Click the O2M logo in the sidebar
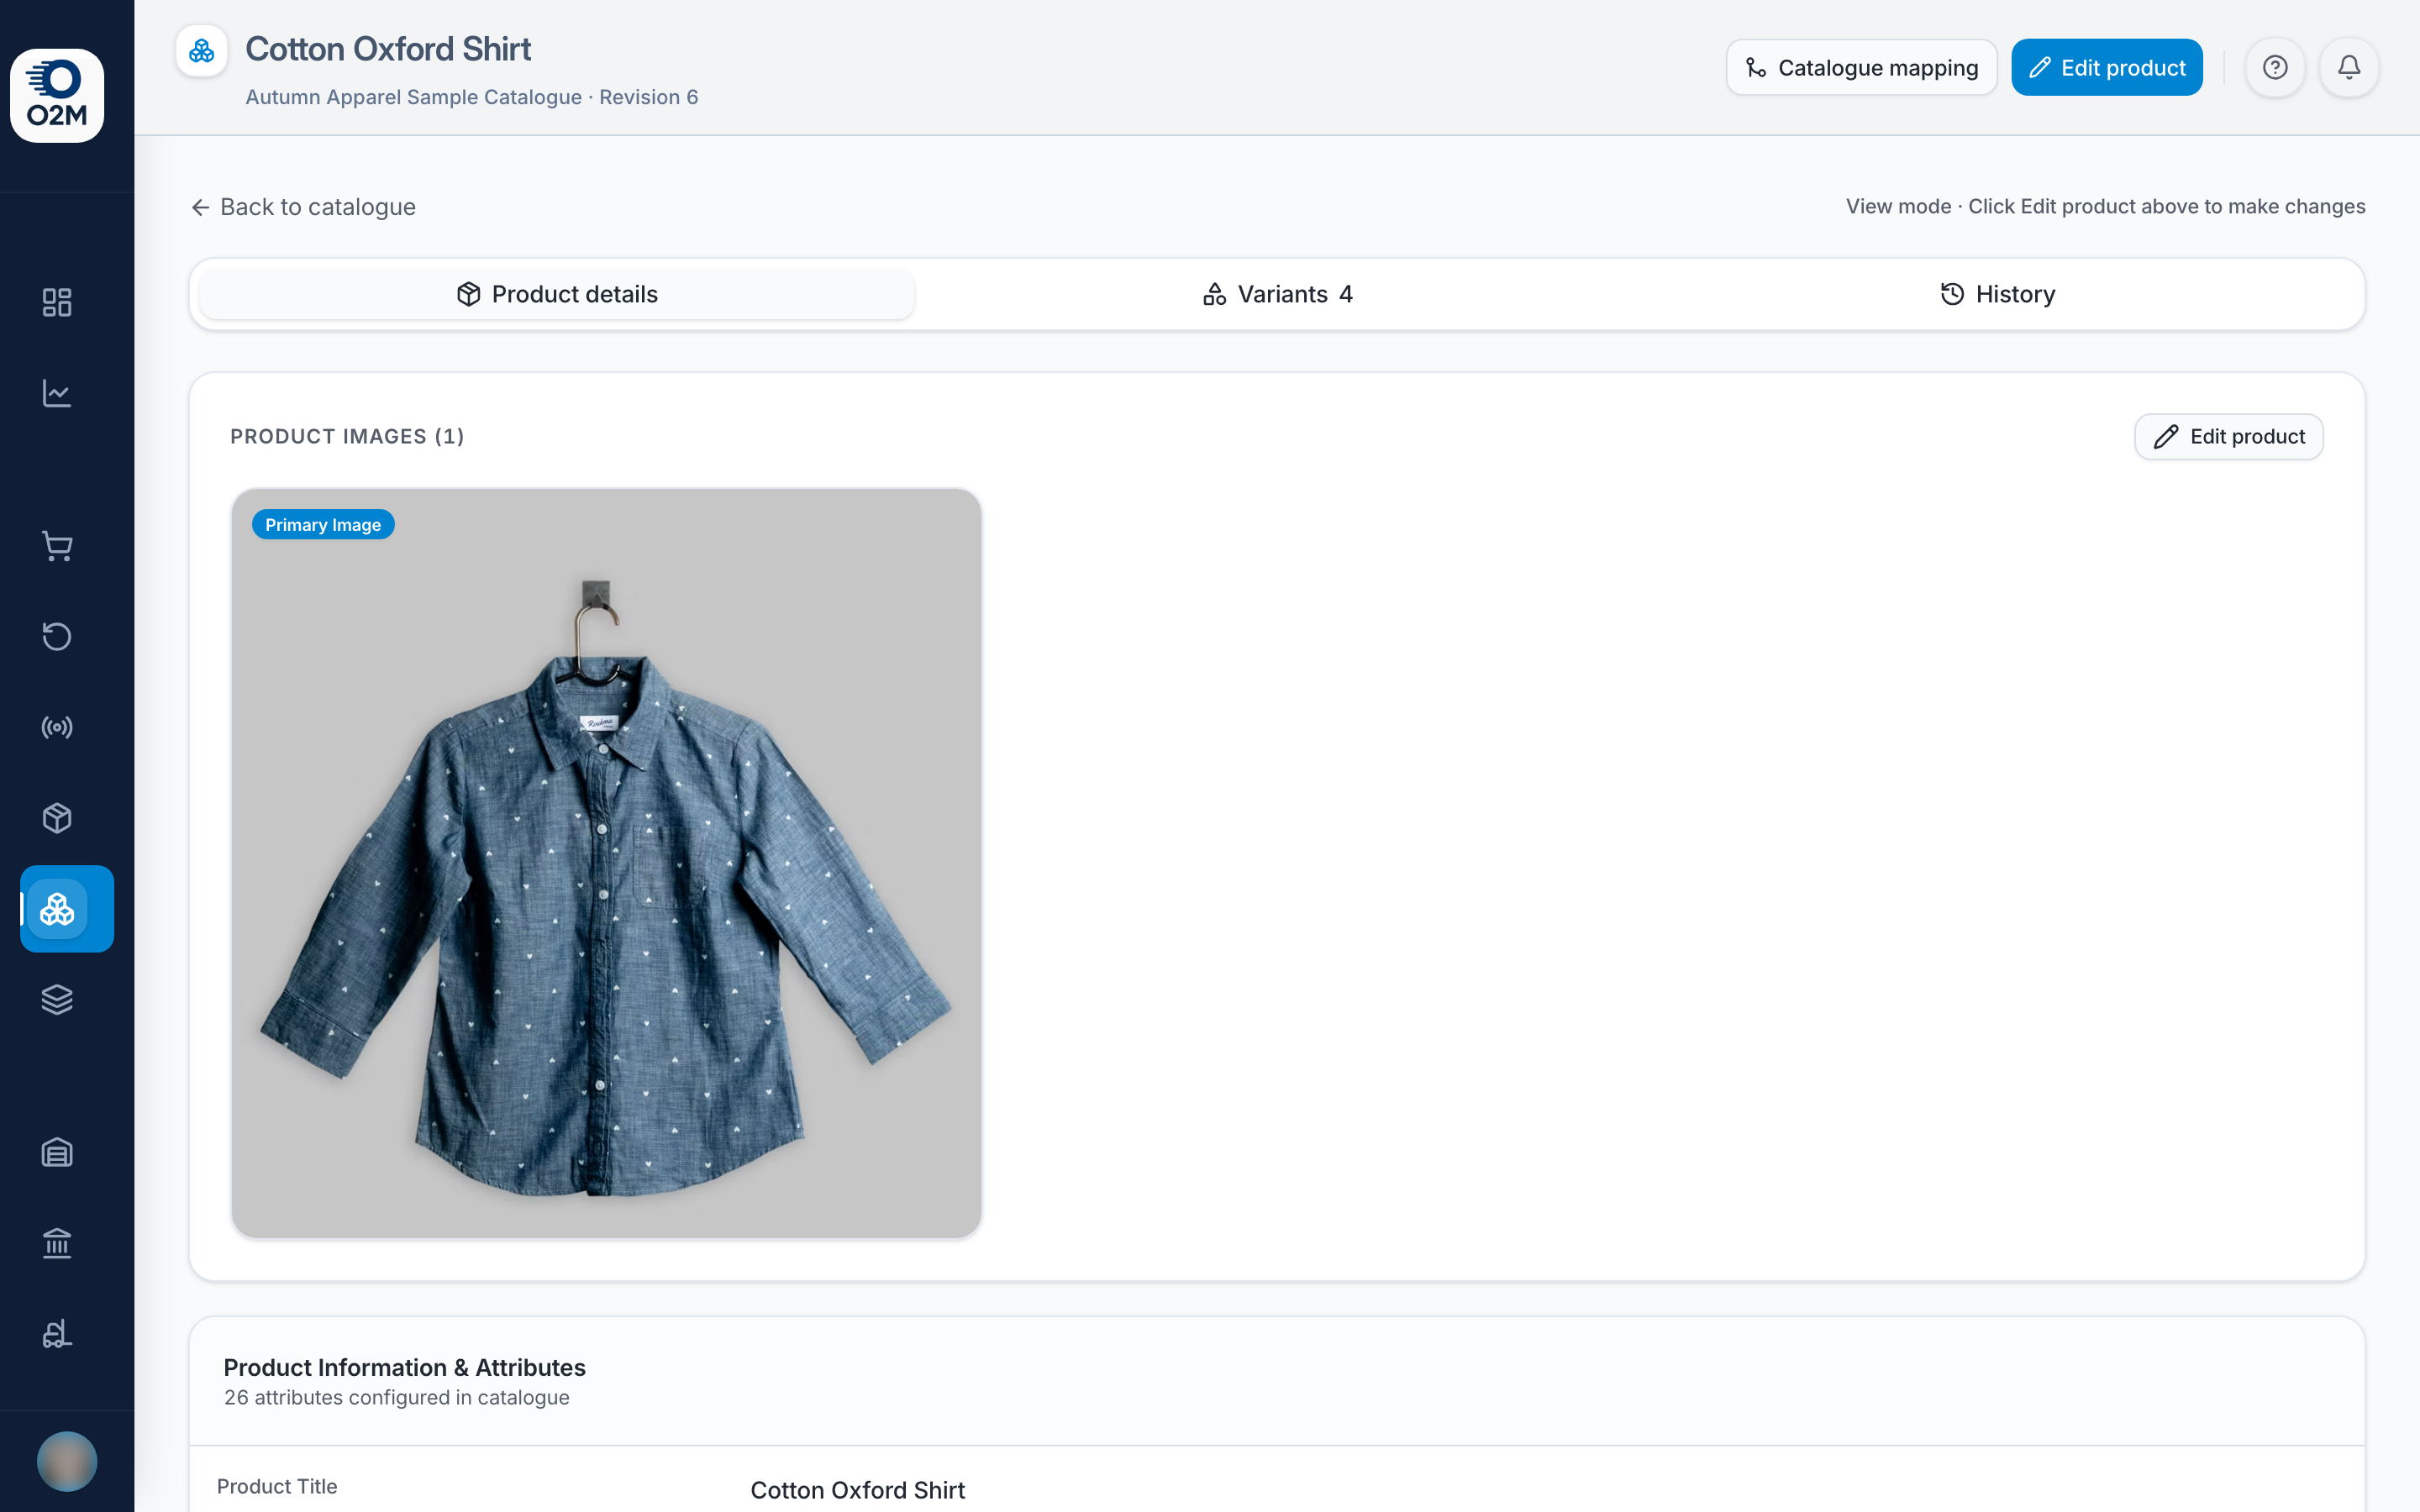2420x1512 pixels. pyautogui.click(x=57, y=95)
